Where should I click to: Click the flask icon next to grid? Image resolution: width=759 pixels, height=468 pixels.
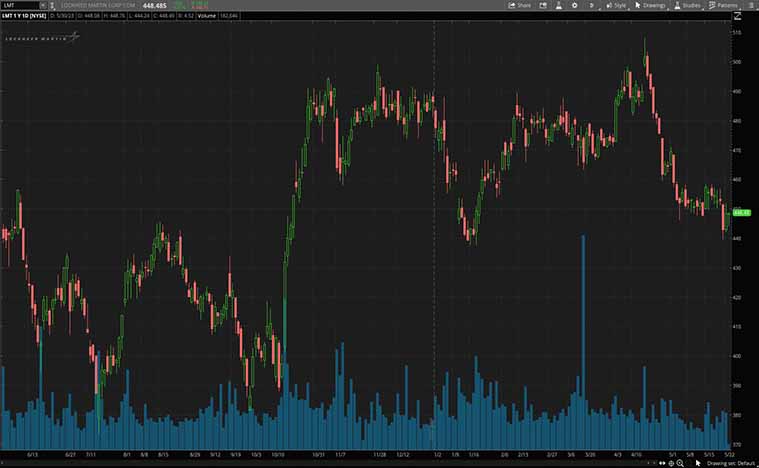pyautogui.click(x=559, y=5)
